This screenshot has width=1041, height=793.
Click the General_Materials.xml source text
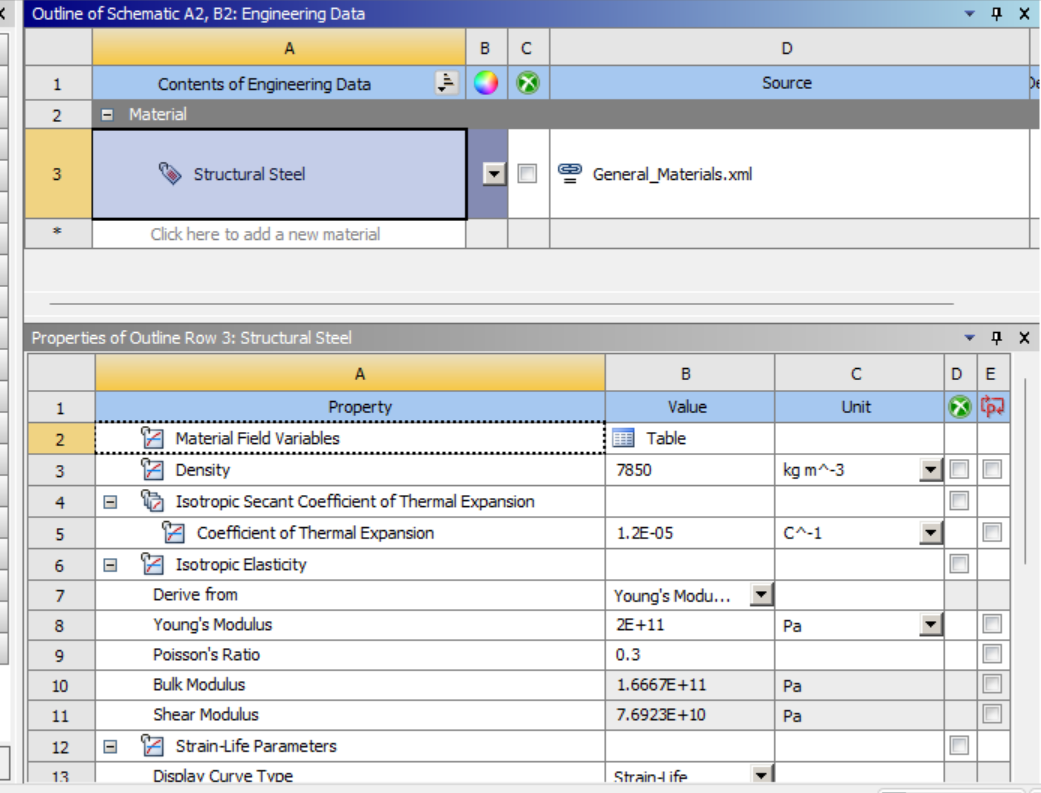pyautogui.click(x=672, y=174)
